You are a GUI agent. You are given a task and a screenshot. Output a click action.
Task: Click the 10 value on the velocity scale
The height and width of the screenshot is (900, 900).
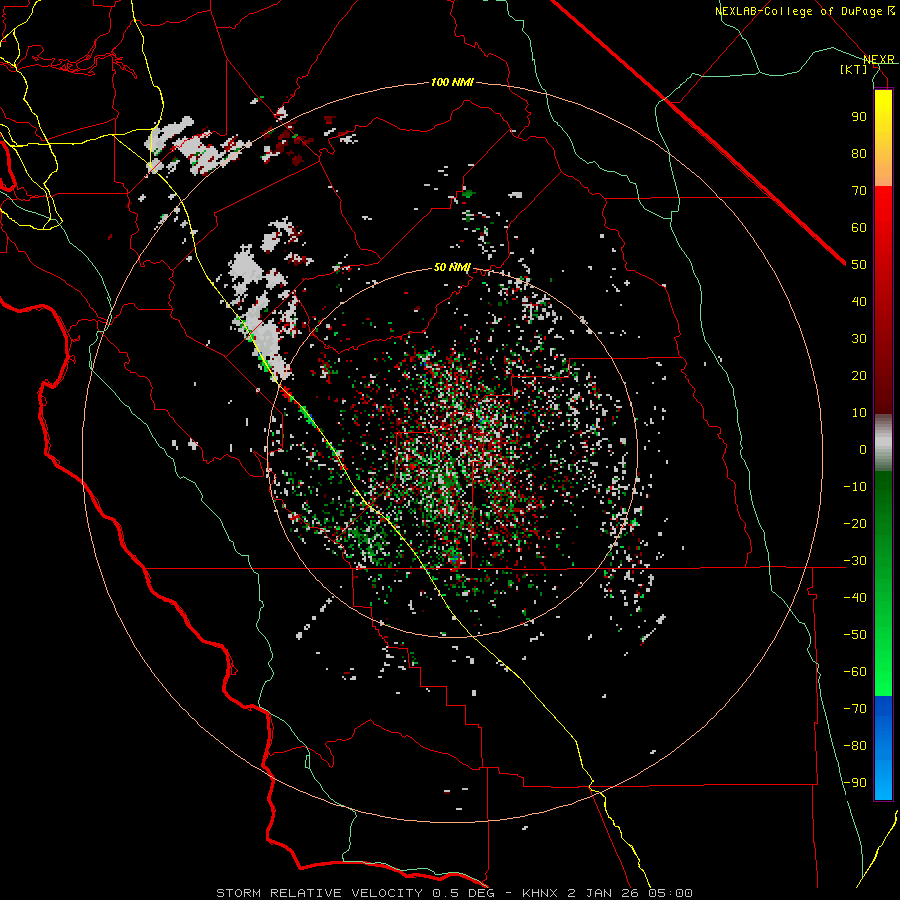(859, 413)
